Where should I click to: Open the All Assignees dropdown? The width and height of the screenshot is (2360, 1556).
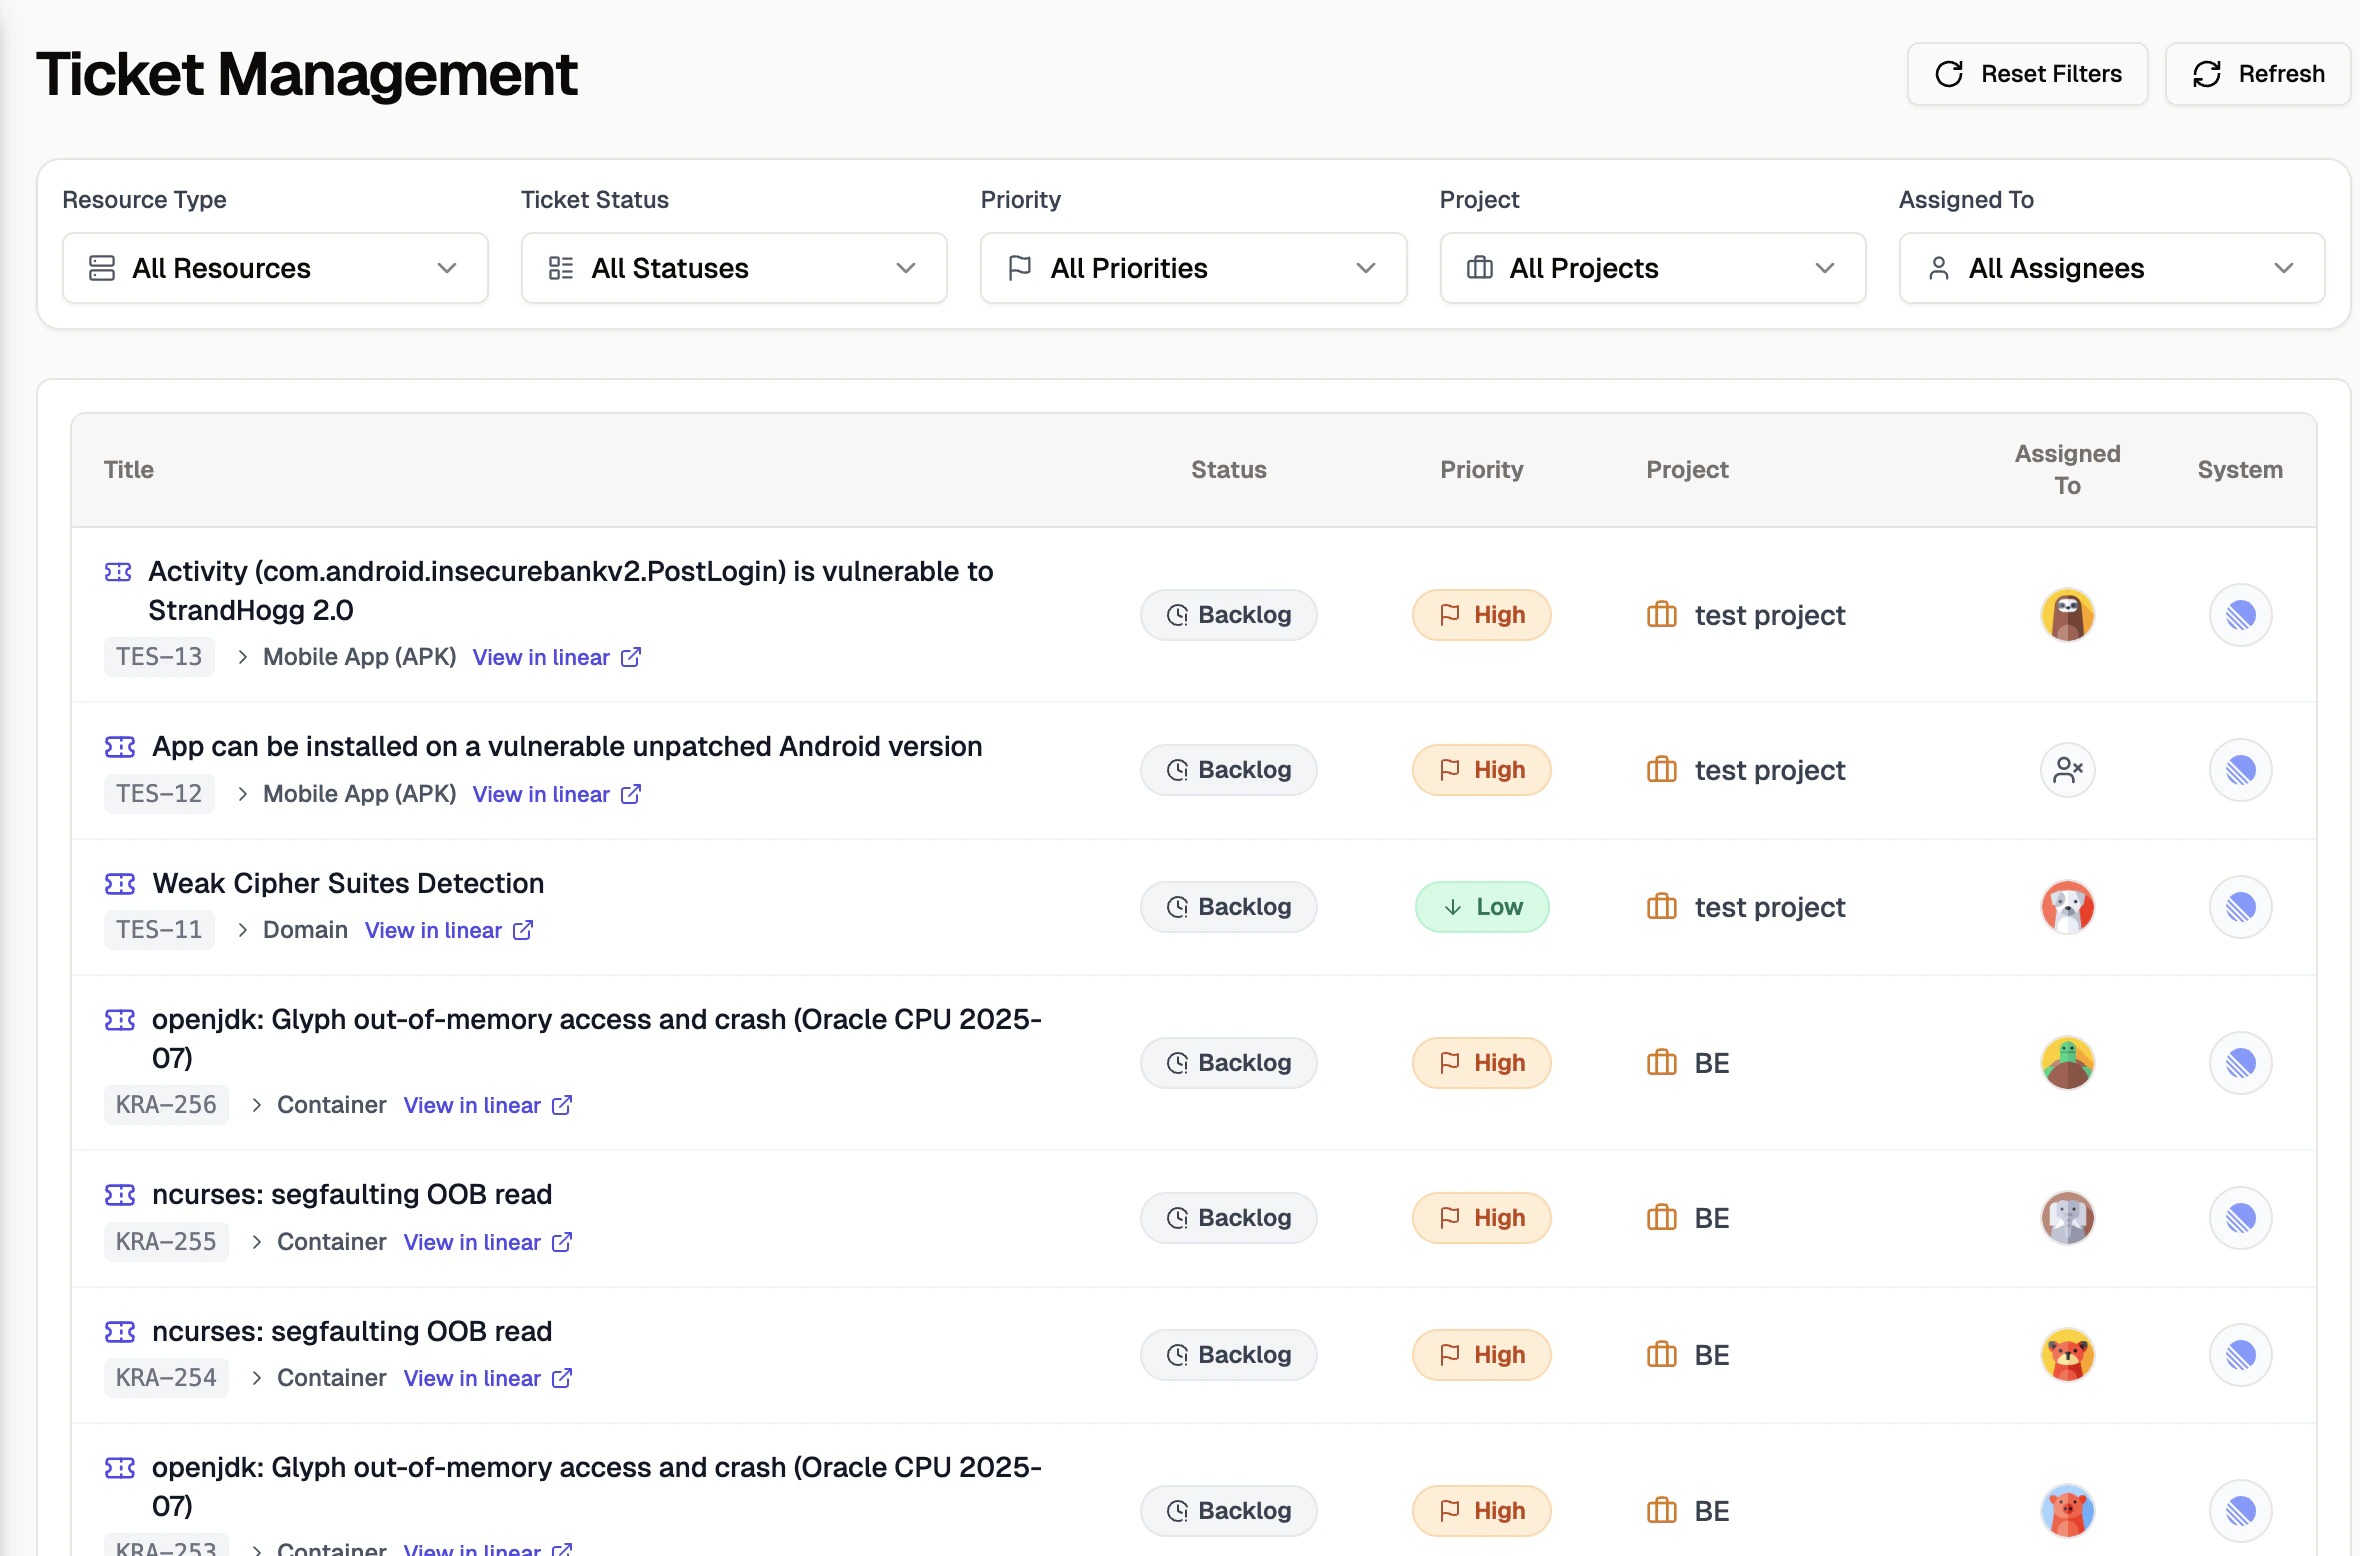pos(2110,268)
